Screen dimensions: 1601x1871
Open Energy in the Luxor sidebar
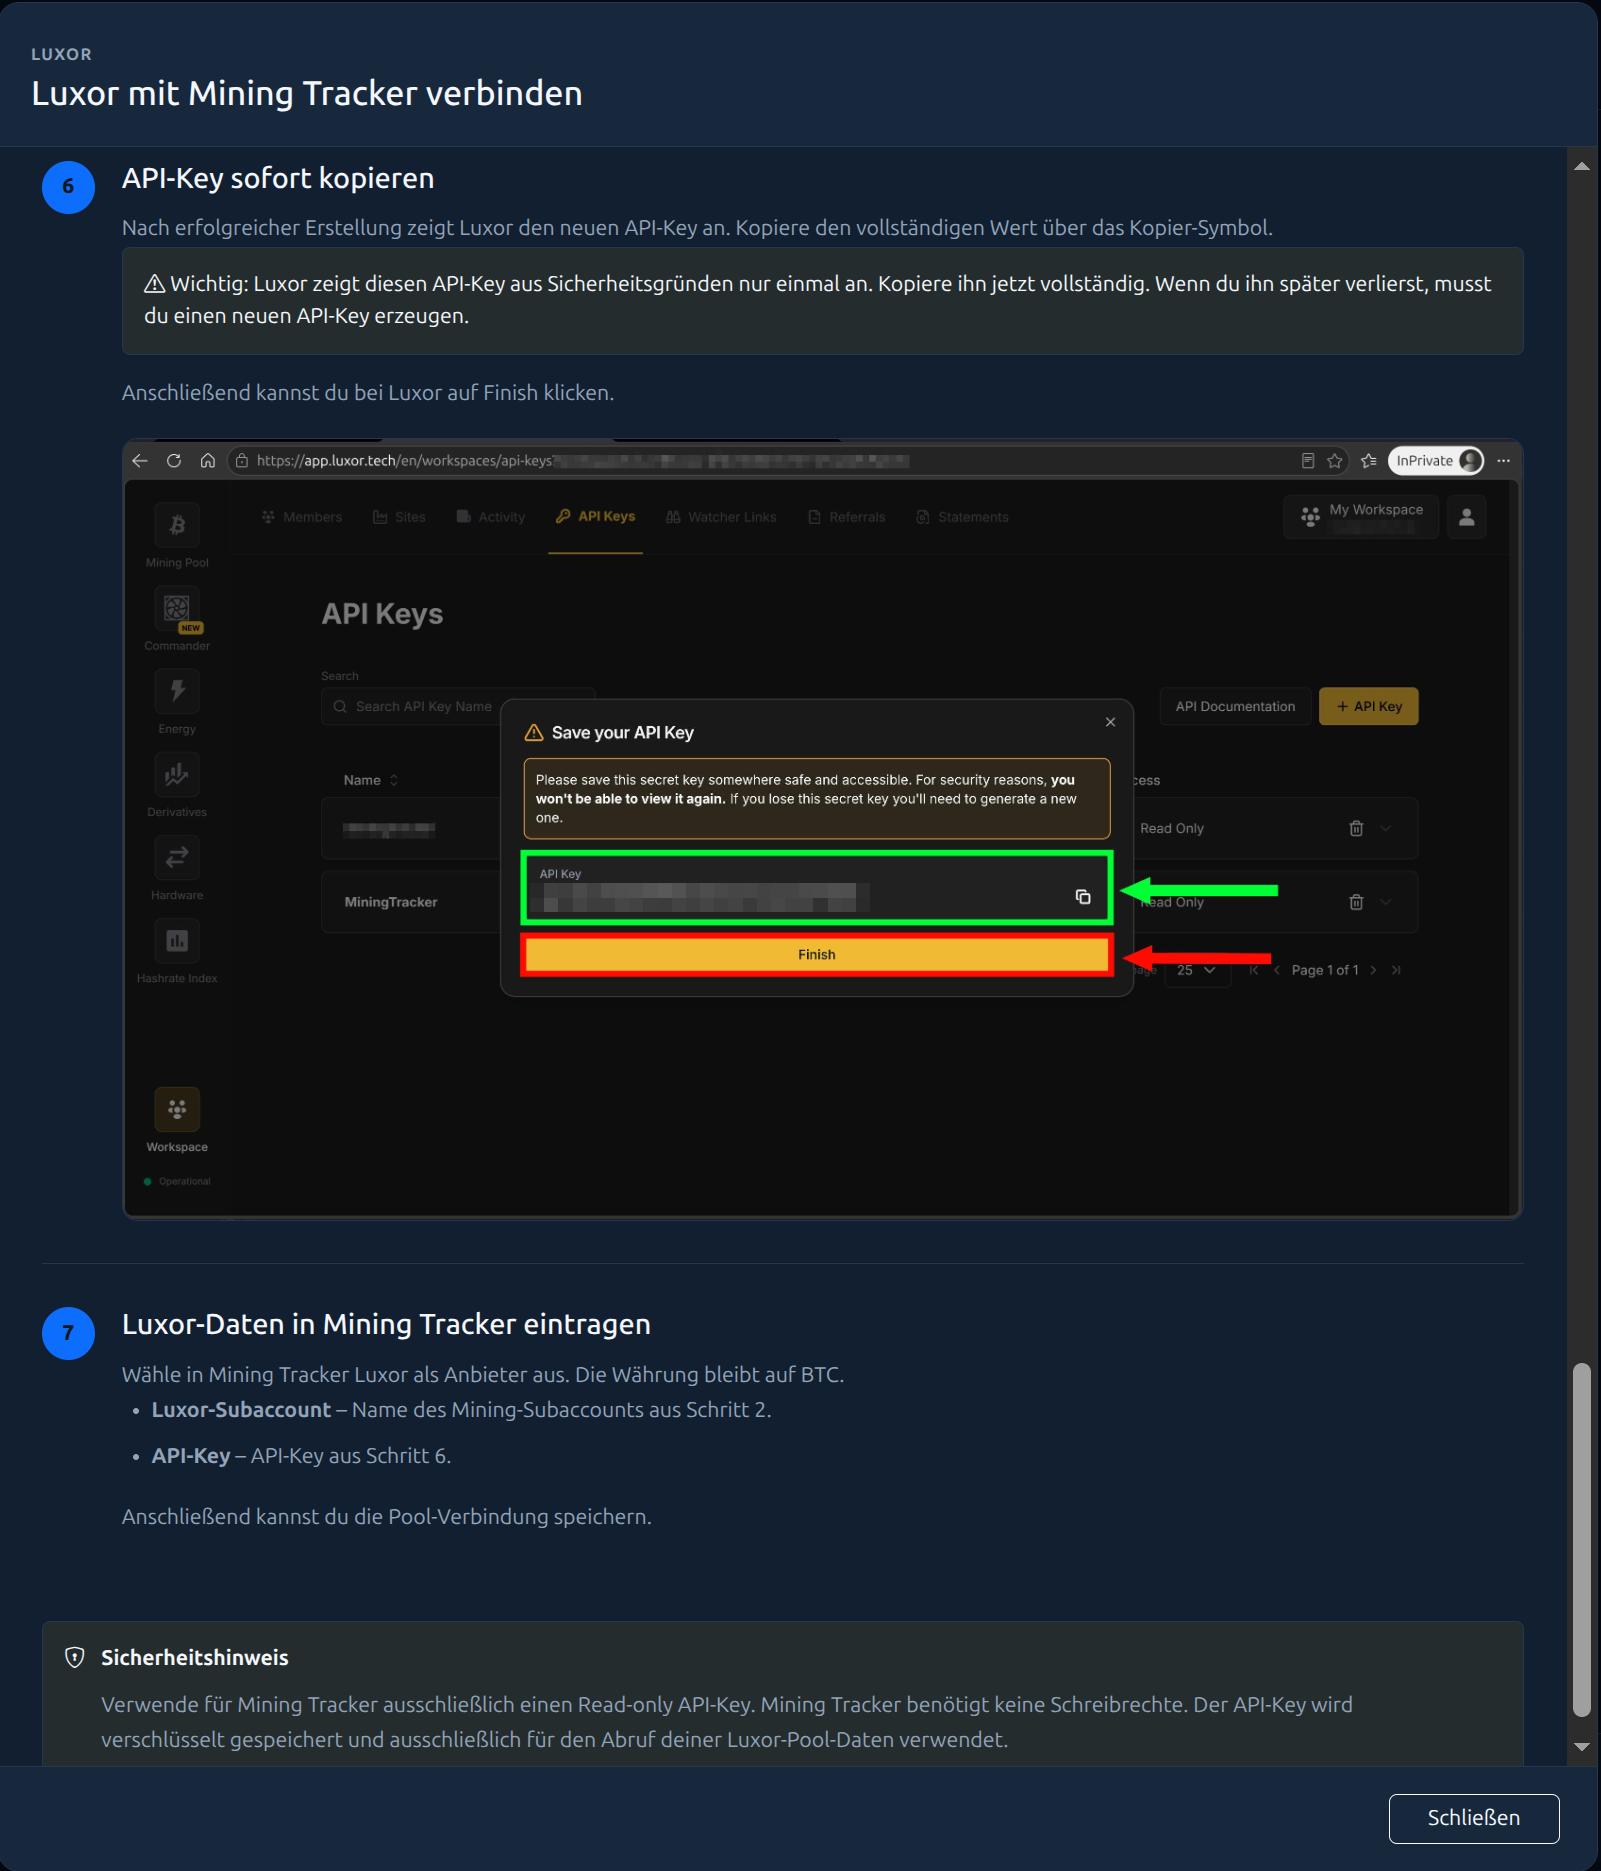tap(177, 702)
